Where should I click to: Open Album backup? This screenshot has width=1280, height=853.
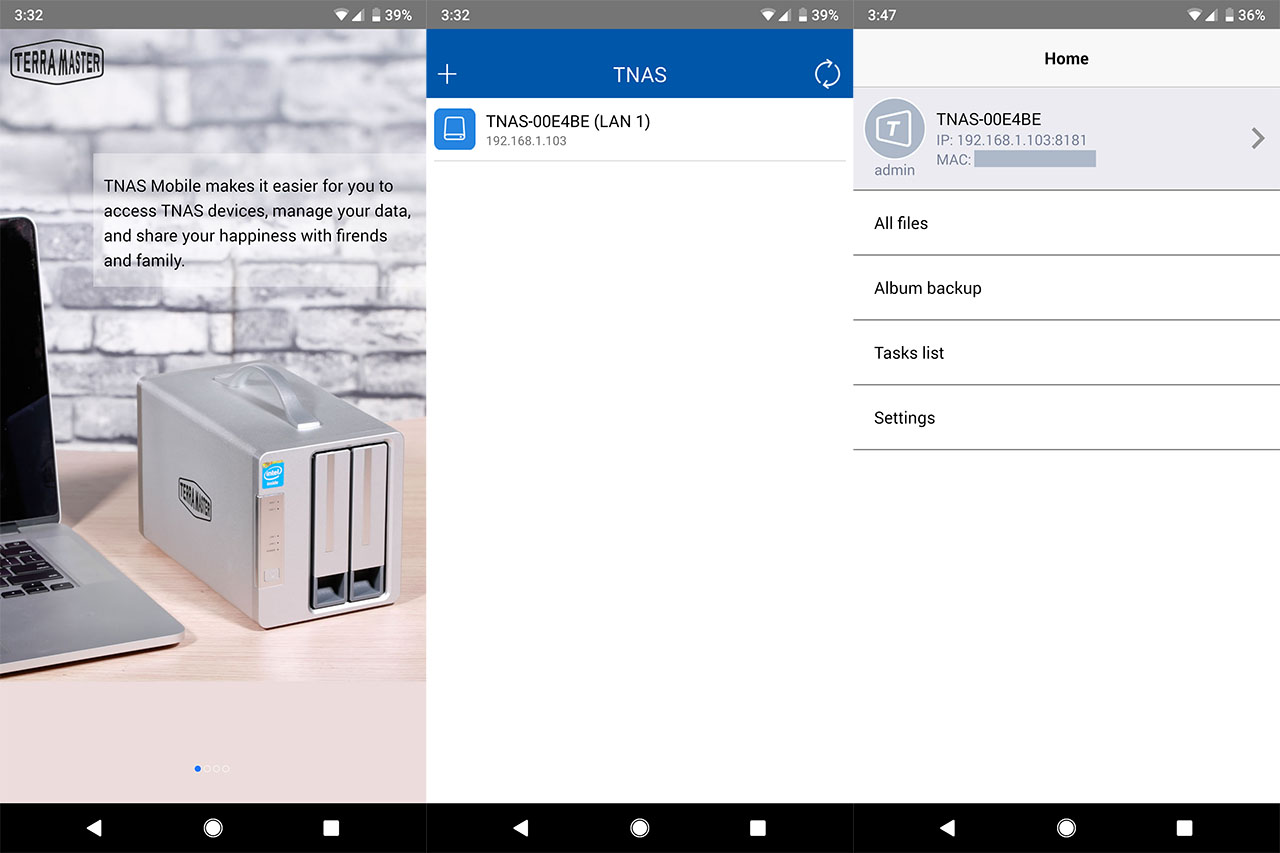tap(1066, 288)
